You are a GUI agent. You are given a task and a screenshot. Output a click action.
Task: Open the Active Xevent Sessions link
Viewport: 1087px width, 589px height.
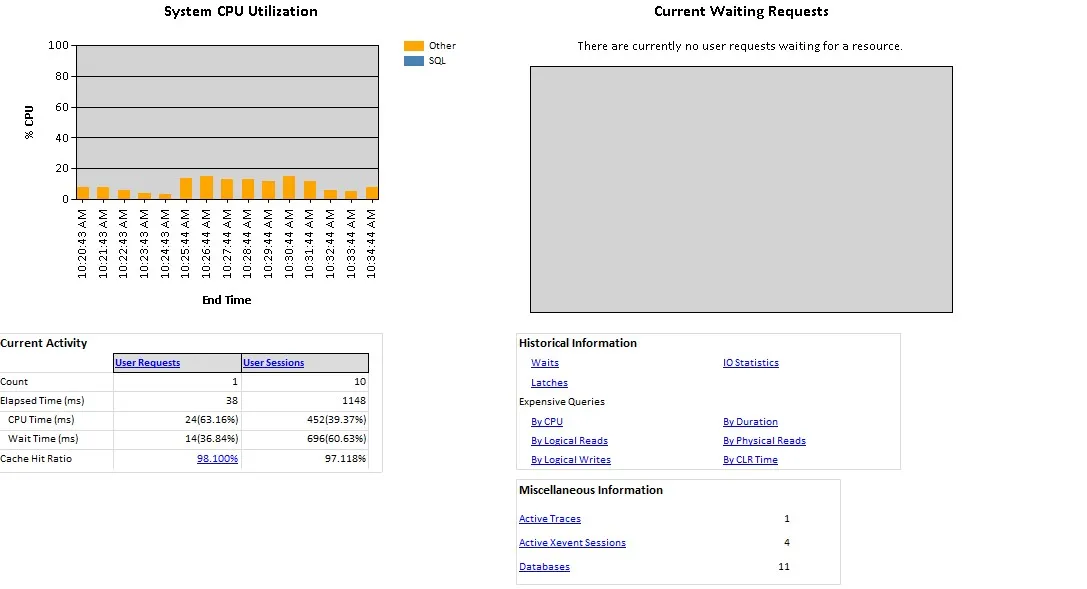pos(572,543)
